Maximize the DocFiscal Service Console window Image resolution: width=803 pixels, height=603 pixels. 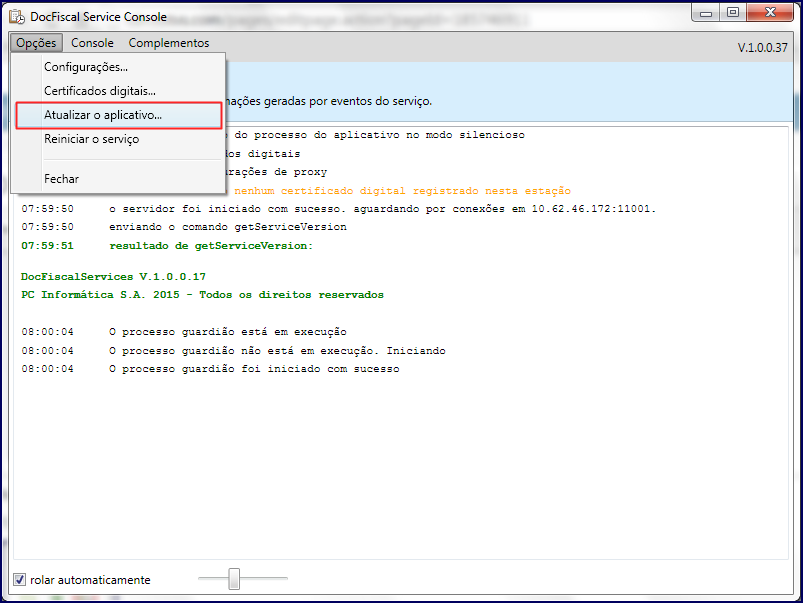(x=733, y=12)
